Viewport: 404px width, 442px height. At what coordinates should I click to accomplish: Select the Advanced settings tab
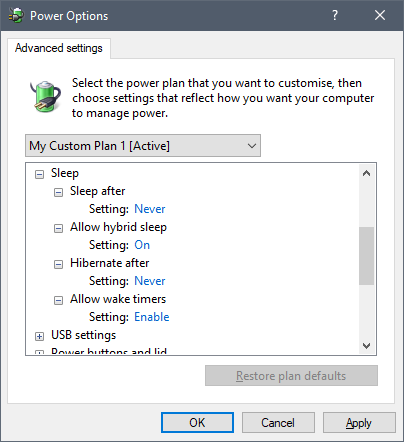(59, 48)
